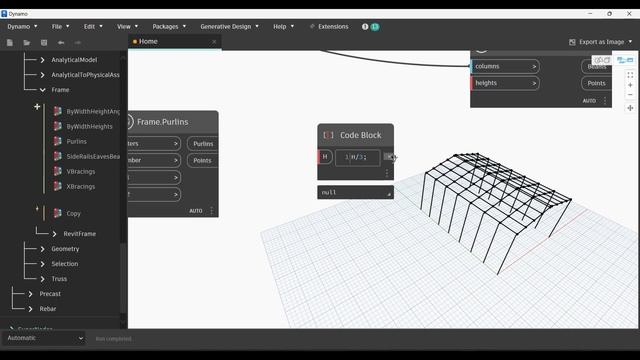Open the Packages menu
The height and width of the screenshot is (360, 640).
(x=169, y=27)
